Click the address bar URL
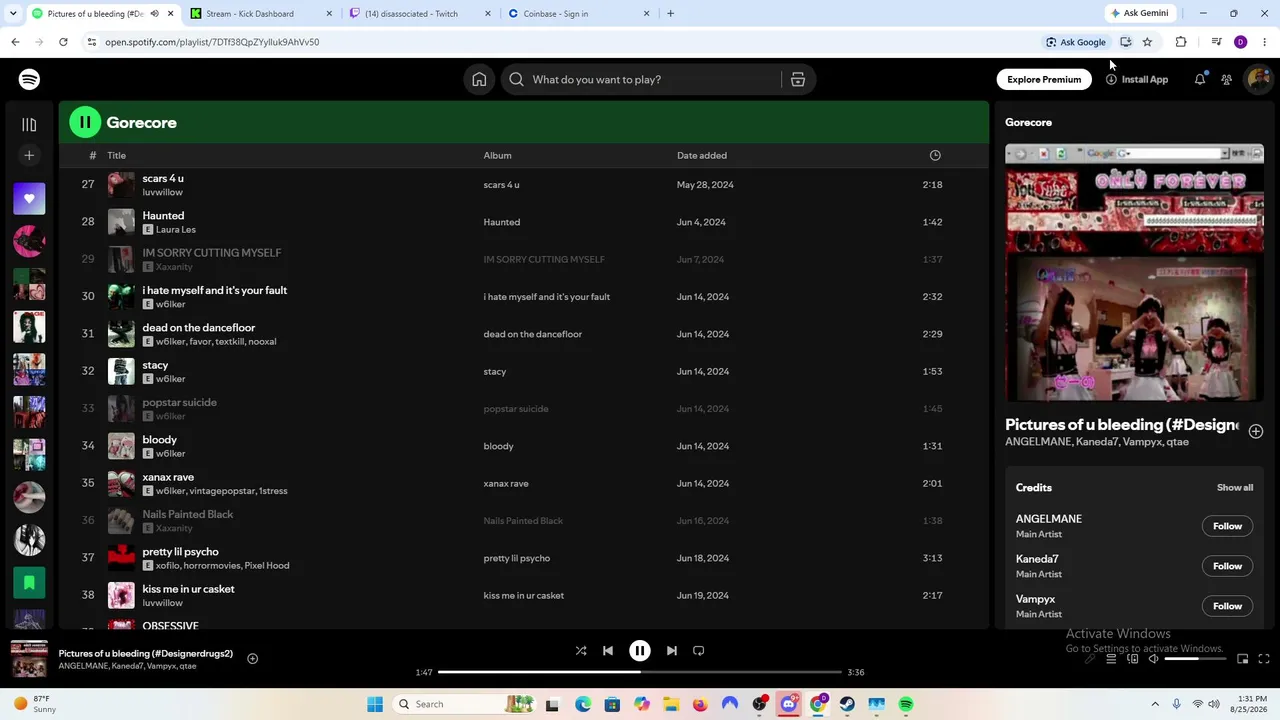 (x=212, y=42)
